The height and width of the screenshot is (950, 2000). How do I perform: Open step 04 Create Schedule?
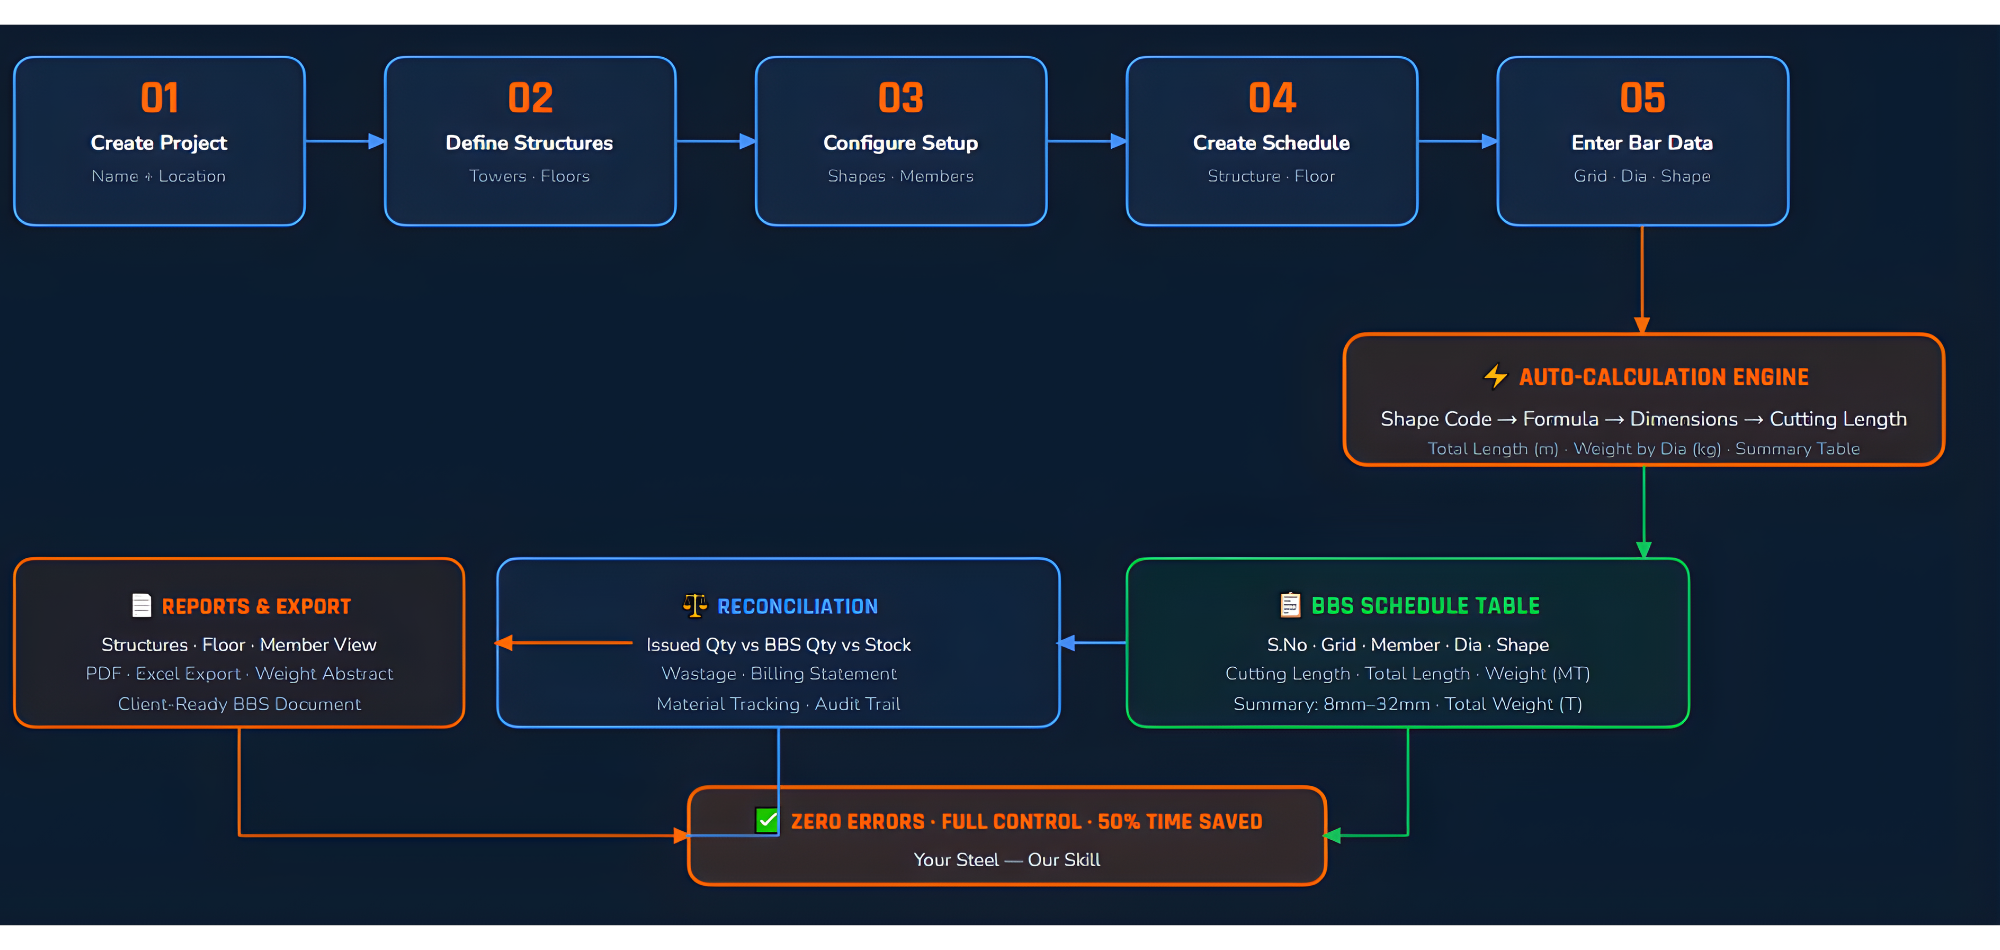[x=1271, y=141]
